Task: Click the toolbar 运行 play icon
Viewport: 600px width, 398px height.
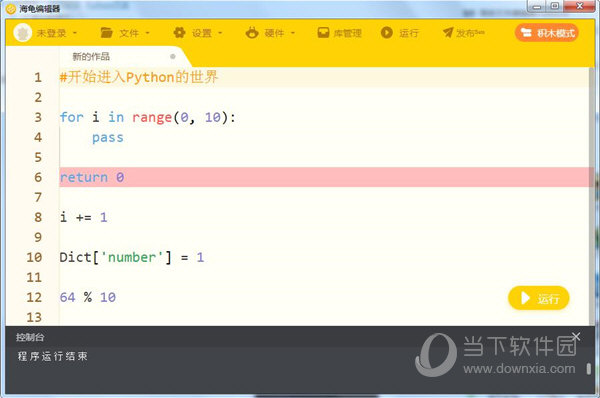Action: coord(386,33)
